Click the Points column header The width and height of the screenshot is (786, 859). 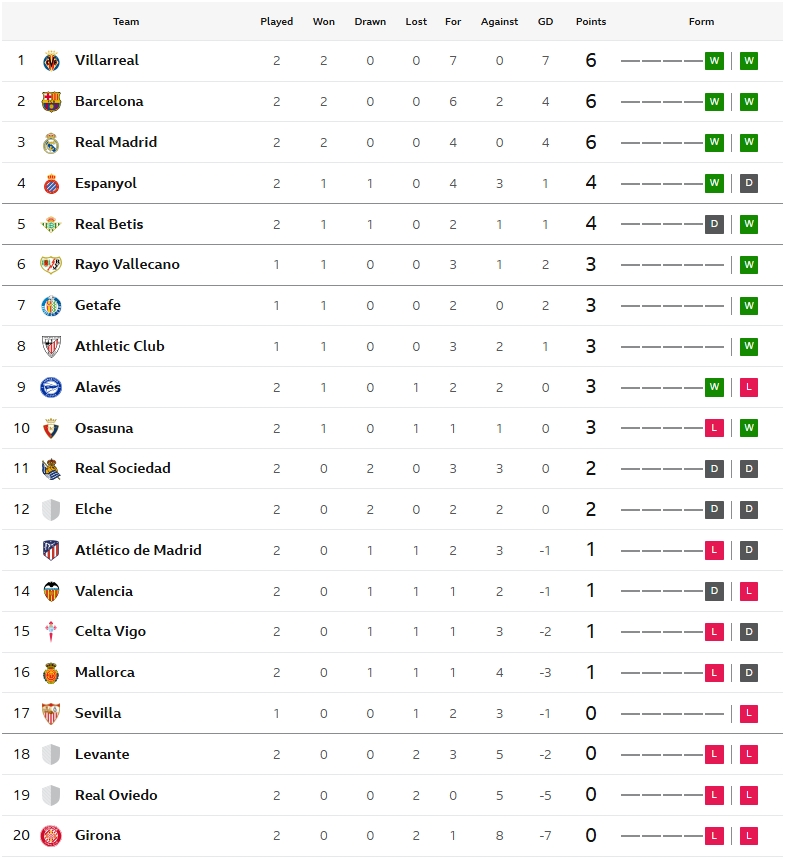591,22
